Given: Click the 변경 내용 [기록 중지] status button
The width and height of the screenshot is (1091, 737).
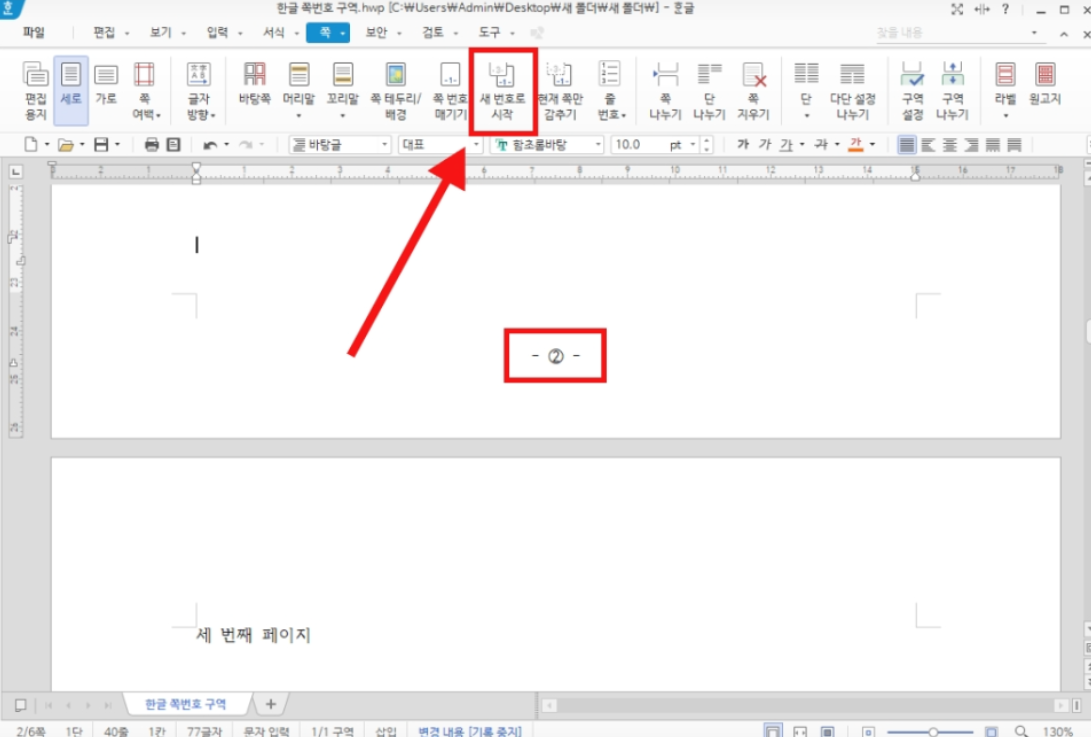Looking at the screenshot, I should 470,731.
